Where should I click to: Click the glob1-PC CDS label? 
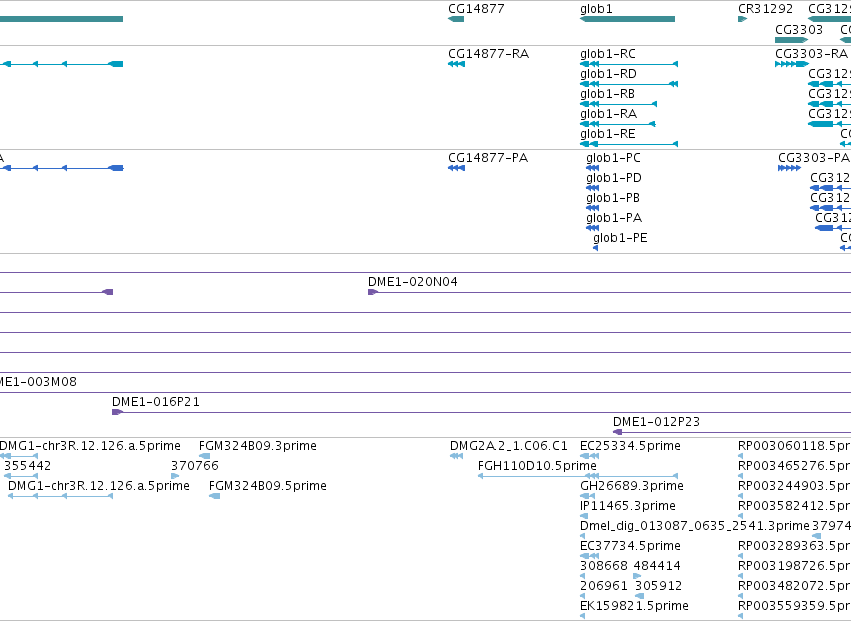click(613, 158)
